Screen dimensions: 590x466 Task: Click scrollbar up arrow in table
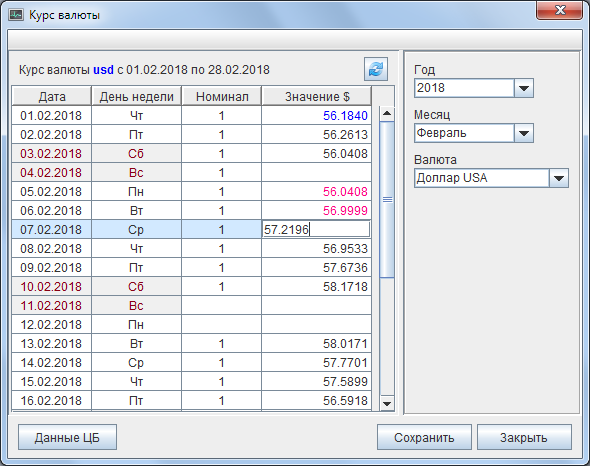tap(387, 113)
